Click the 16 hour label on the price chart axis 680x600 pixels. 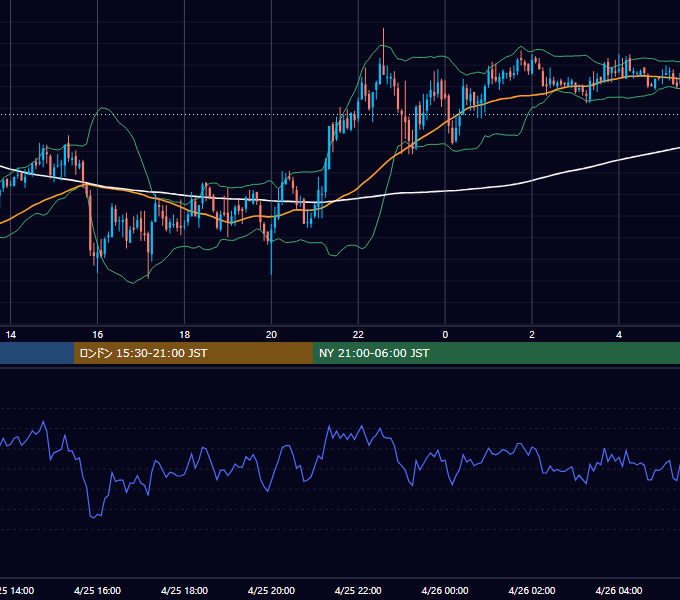98,335
